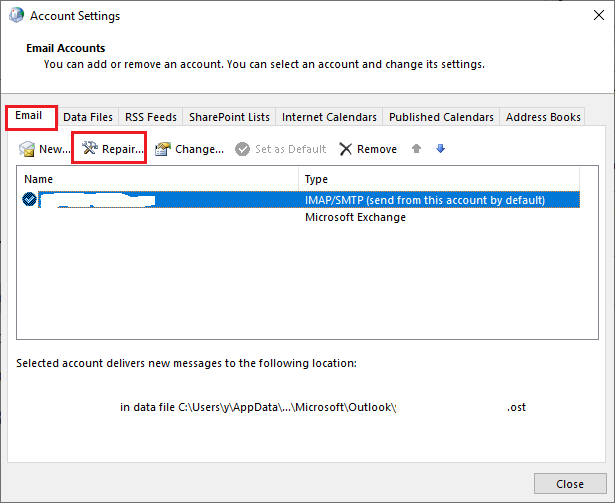Viewport: 615px width, 503px height.
Task: Click the Name column header
Action: [157, 179]
